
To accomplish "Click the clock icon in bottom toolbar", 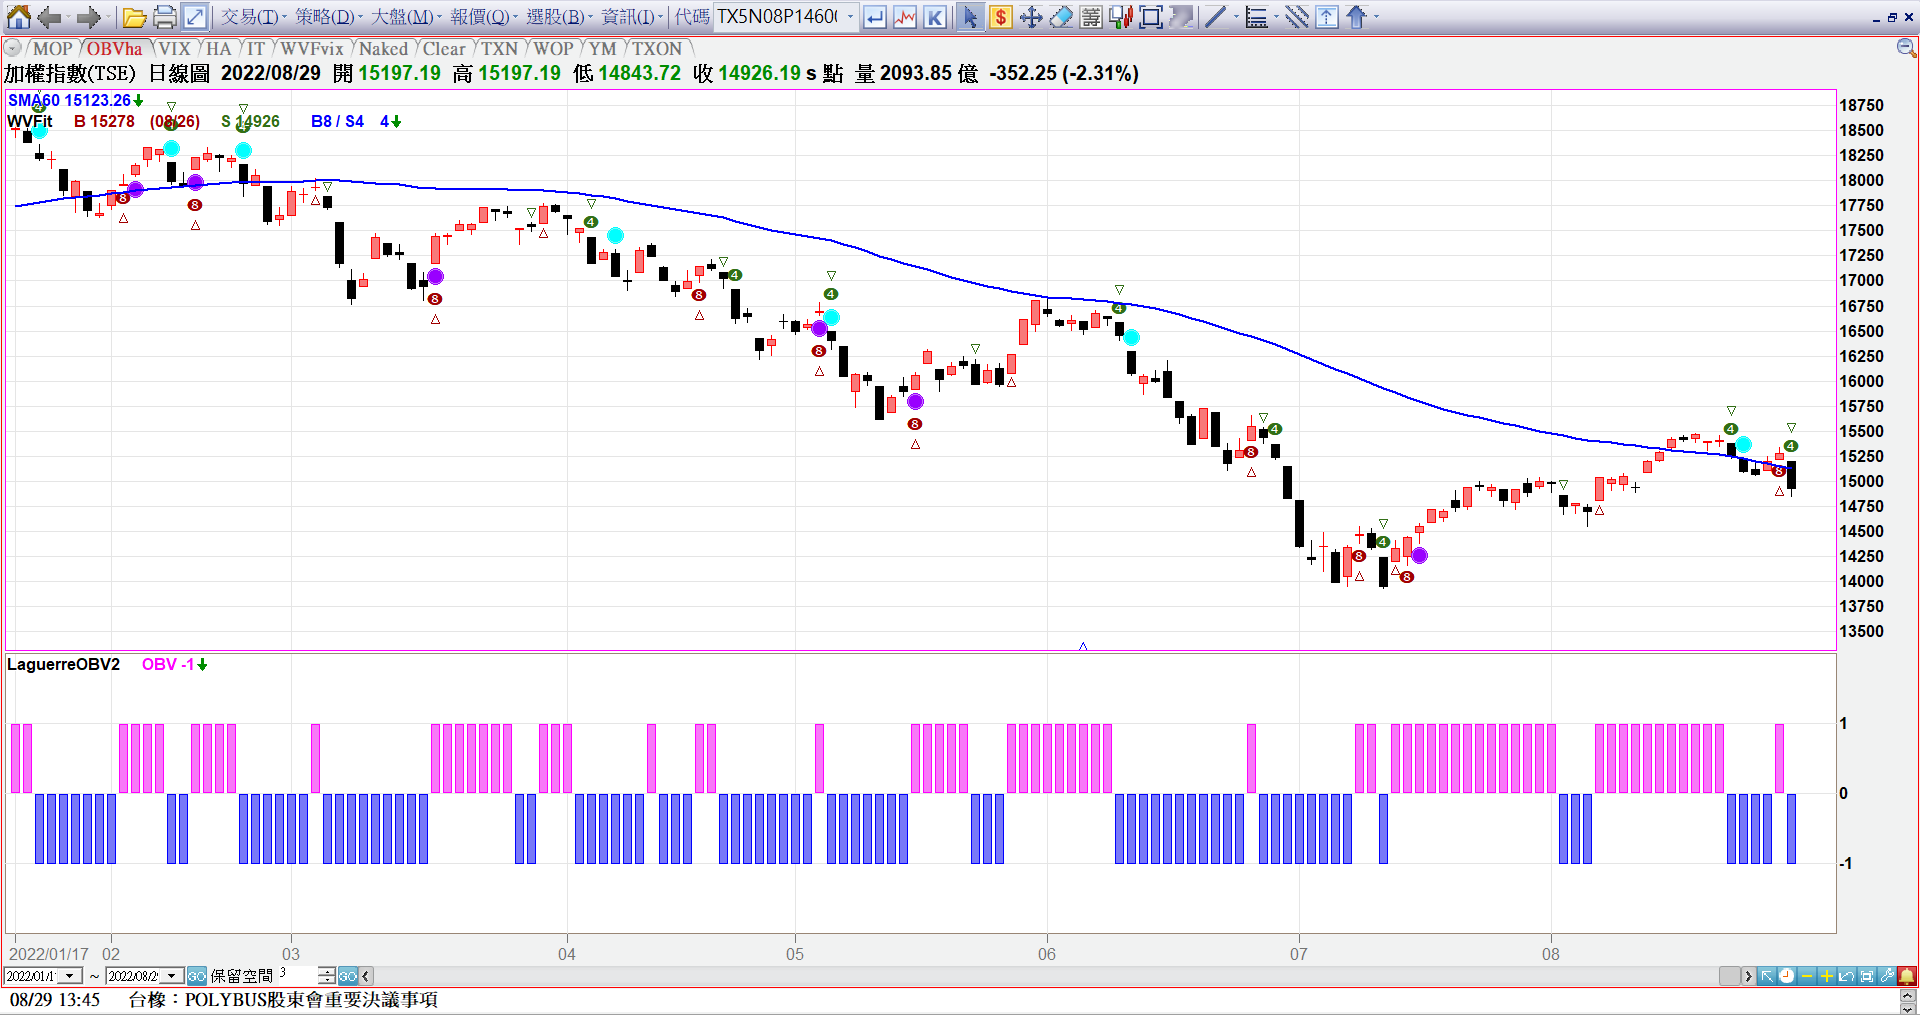I will point(1787,976).
